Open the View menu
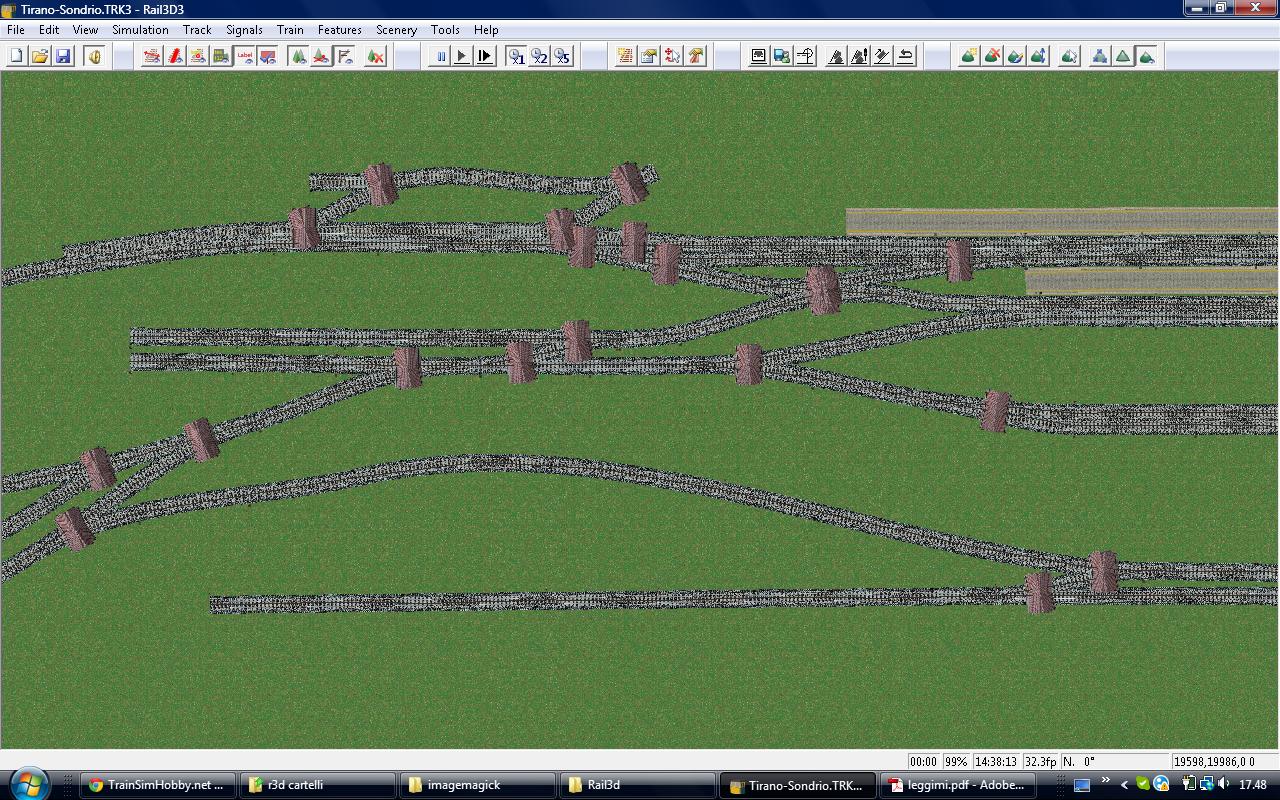The image size is (1280, 800). click(85, 30)
